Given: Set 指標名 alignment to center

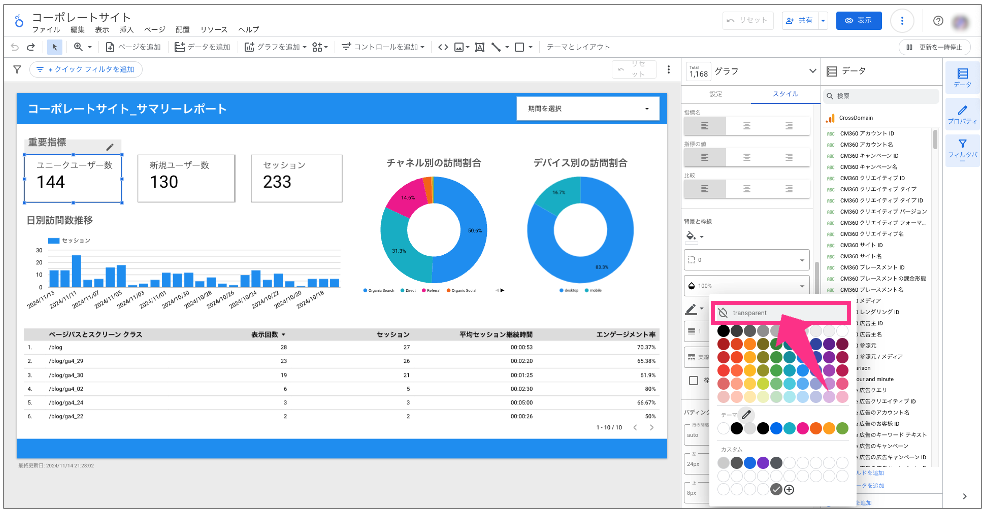Looking at the screenshot, I should (746, 126).
